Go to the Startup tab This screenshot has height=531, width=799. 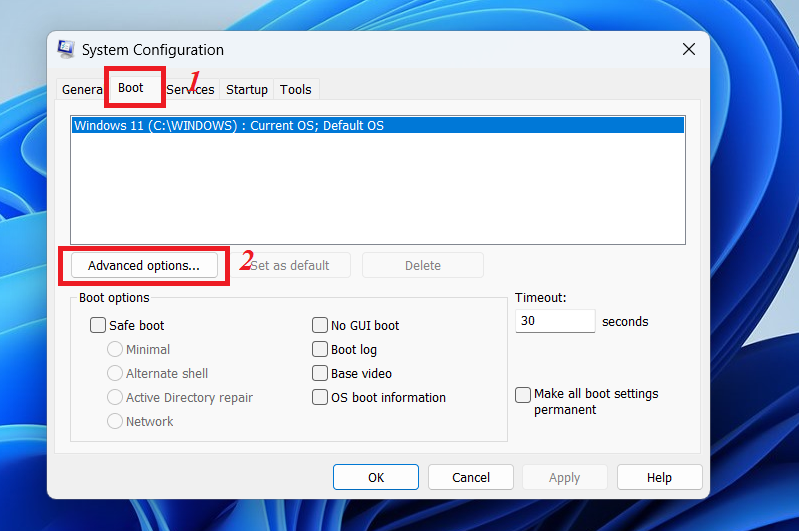(x=247, y=89)
